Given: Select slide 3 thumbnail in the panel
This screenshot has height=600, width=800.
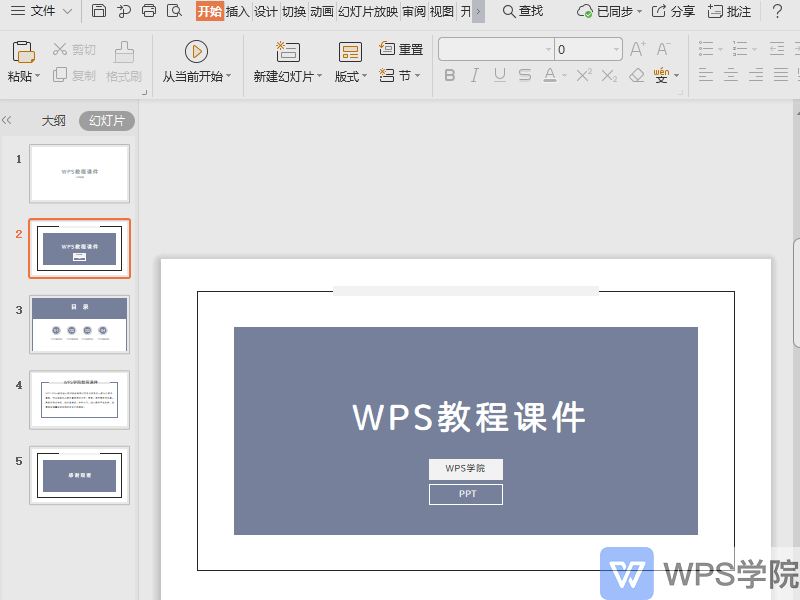Looking at the screenshot, I should point(80,324).
